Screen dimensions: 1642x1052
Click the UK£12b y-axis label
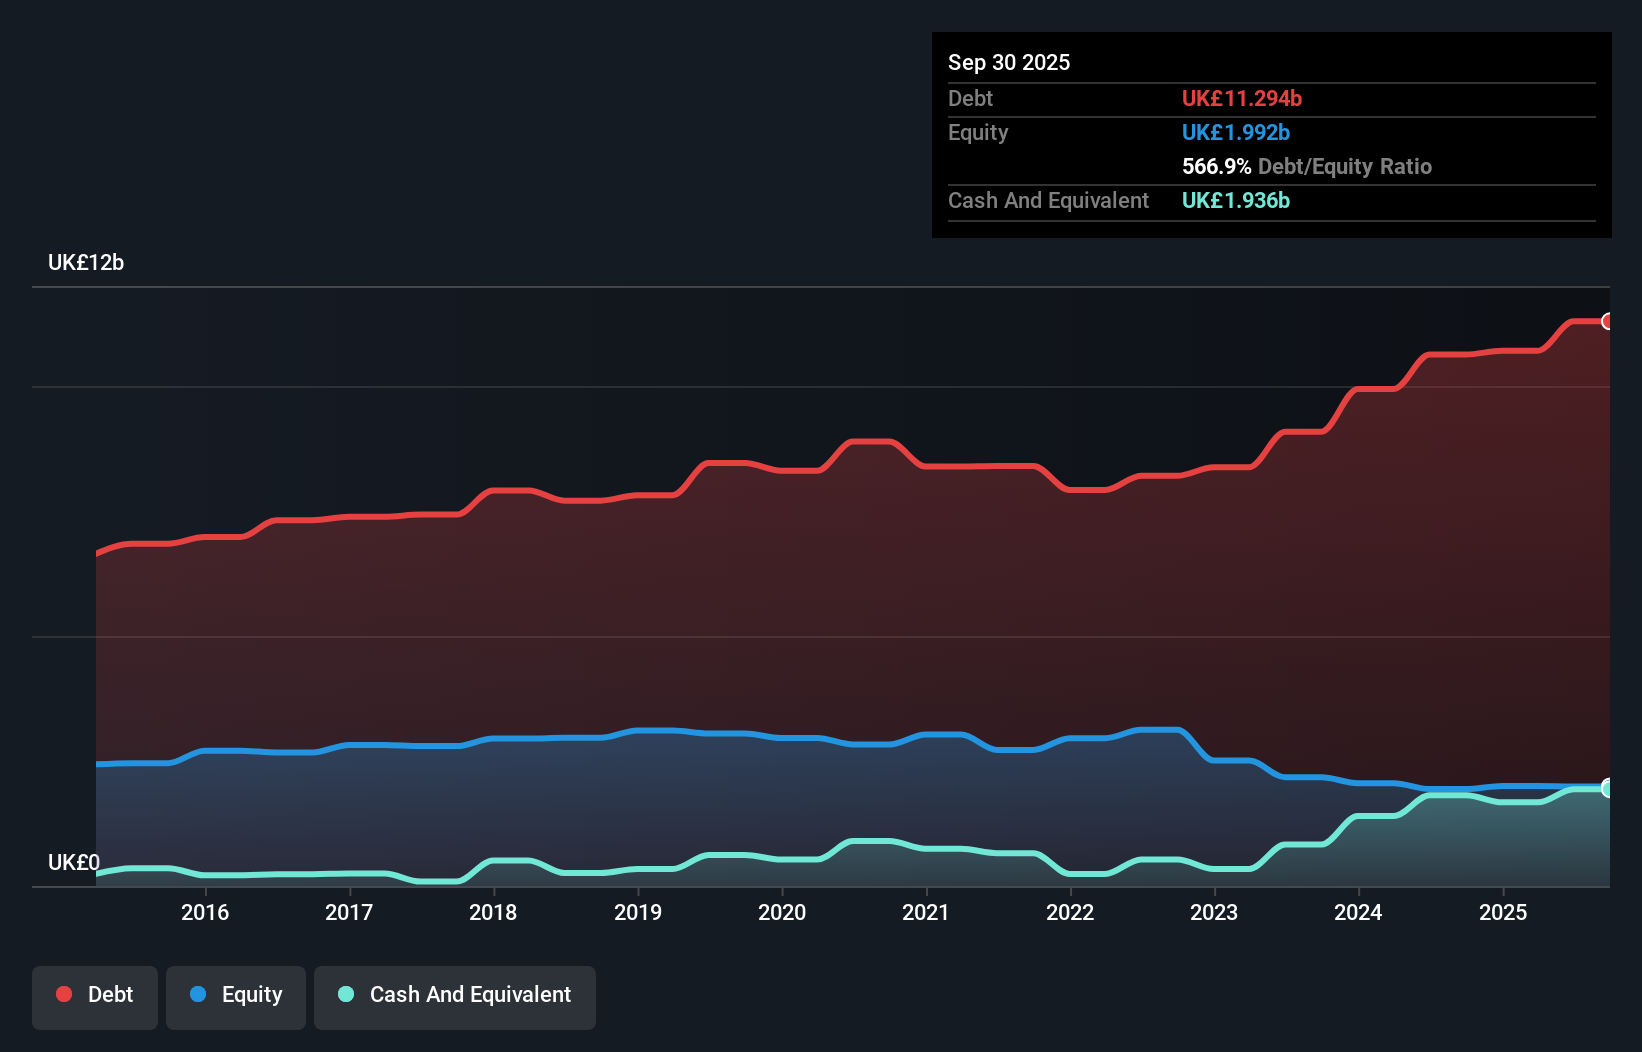pos(86,263)
